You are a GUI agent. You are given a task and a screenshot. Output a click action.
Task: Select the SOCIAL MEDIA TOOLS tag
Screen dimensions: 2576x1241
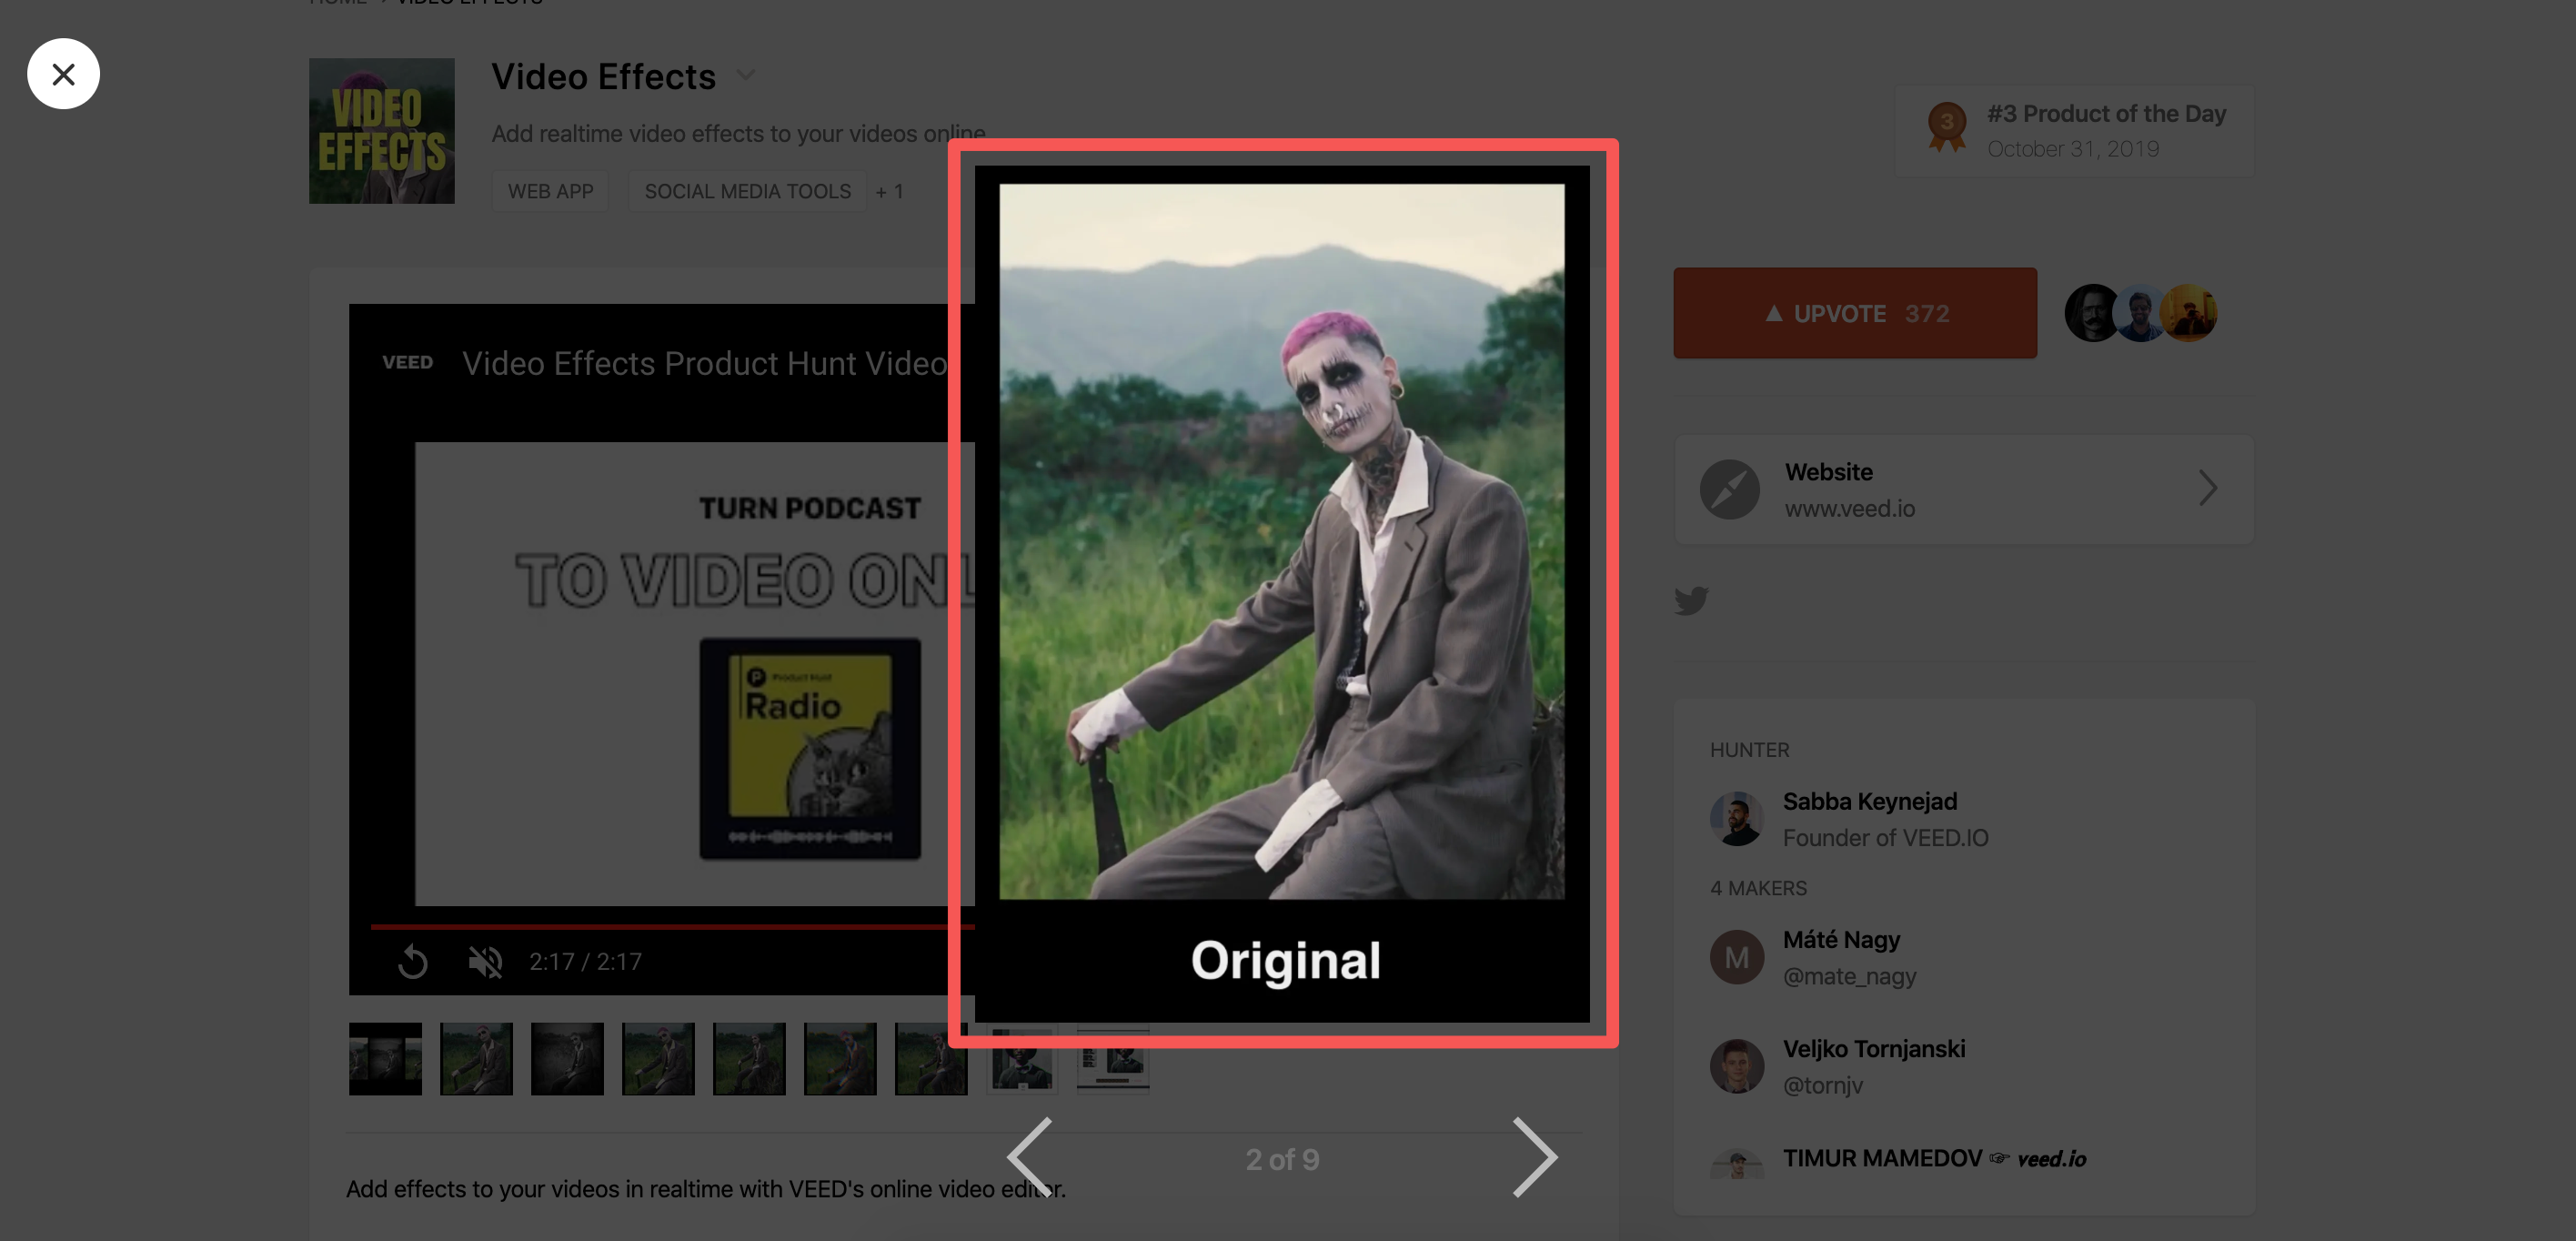pos(747,191)
